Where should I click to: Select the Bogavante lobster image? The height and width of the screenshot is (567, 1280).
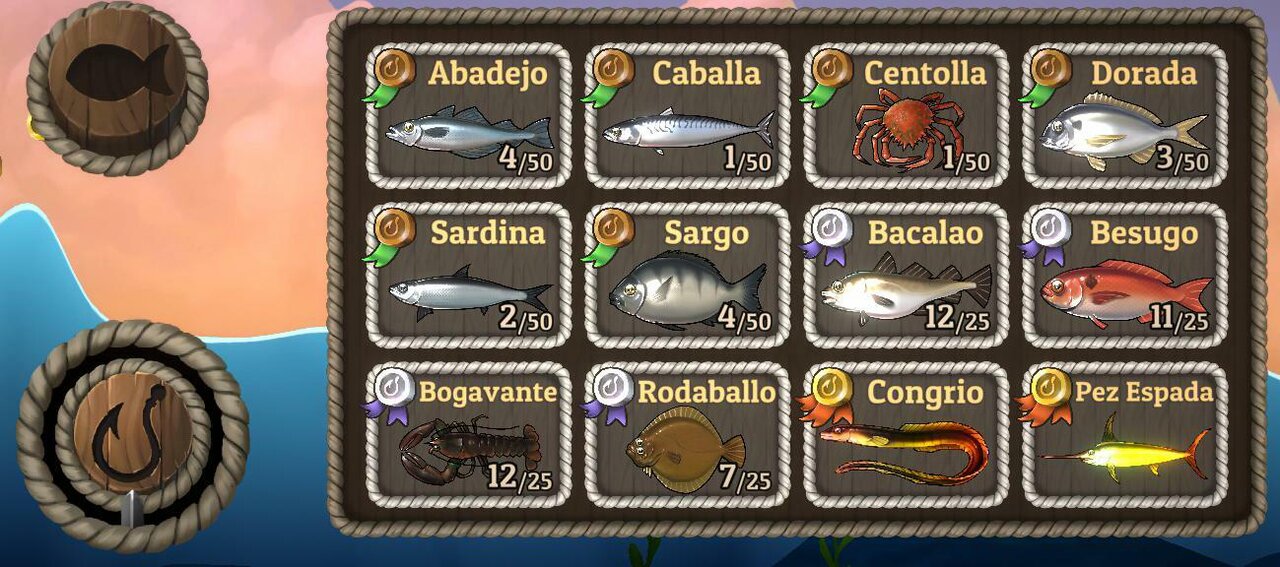[468, 450]
